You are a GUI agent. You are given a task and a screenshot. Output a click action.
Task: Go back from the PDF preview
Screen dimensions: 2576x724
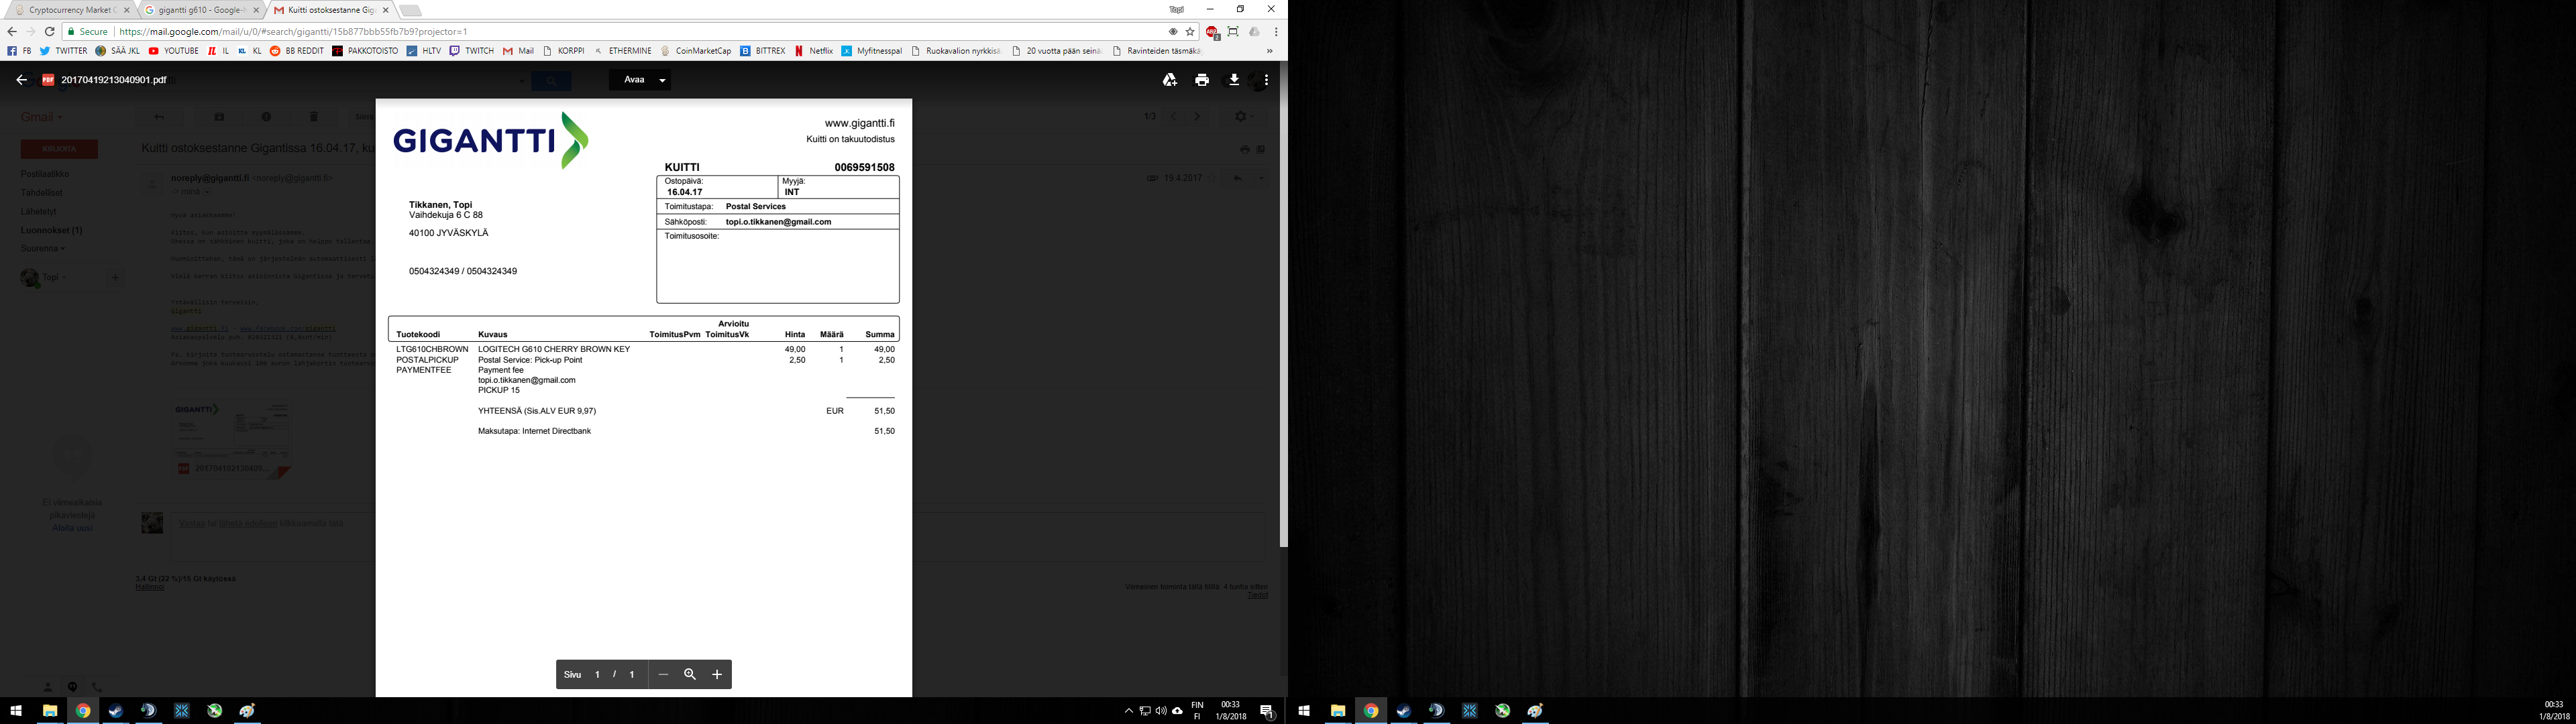tap(21, 80)
